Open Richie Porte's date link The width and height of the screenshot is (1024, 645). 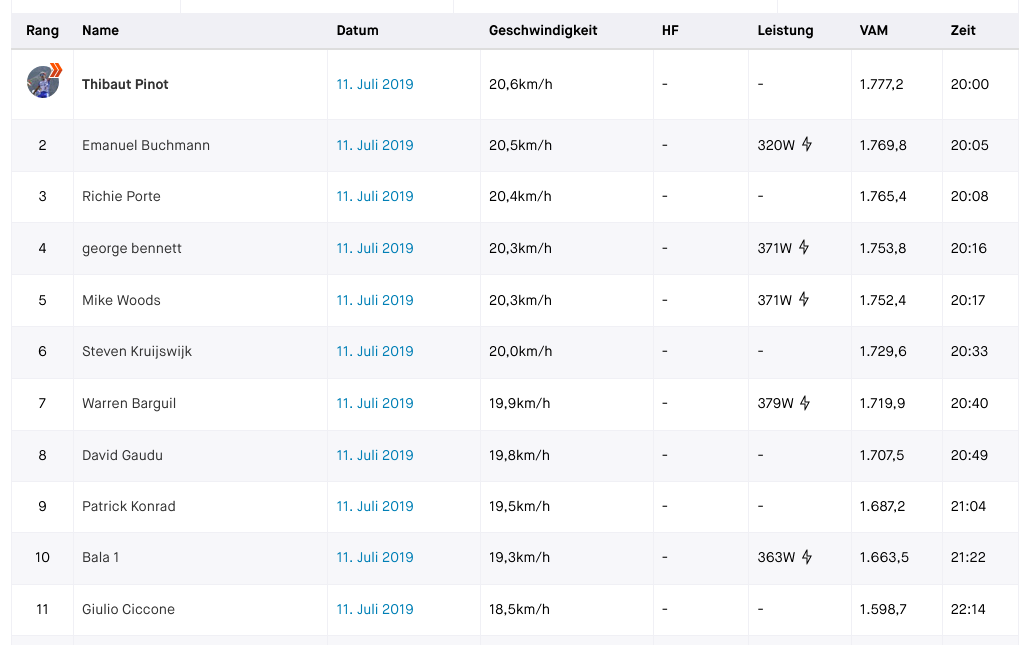[x=375, y=196]
